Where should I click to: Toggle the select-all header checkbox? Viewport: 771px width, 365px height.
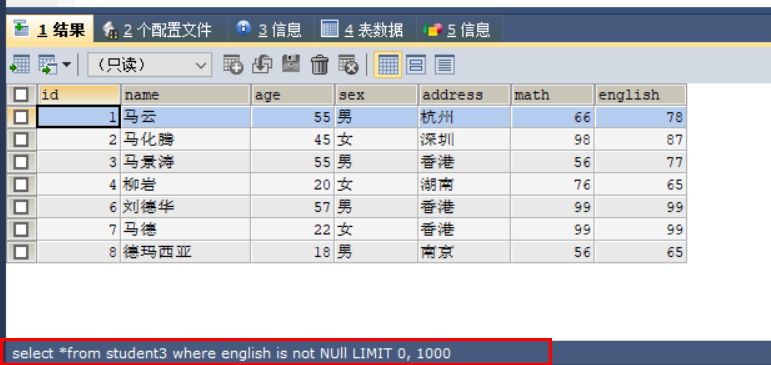[21, 94]
